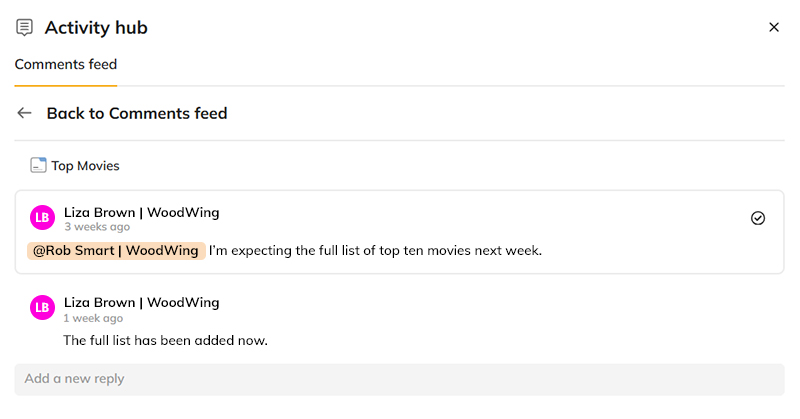Click the 3 weeks ago timestamp
This screenshot has width=800, height=419.
point(97,227)
